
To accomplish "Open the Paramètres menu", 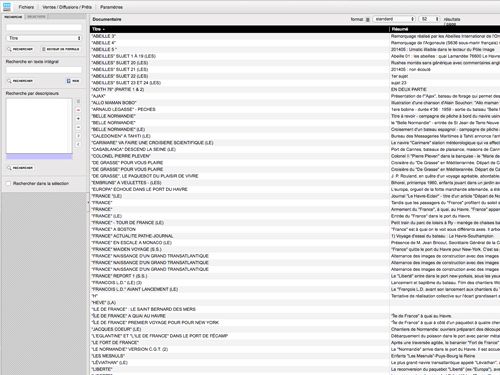I will [111, 7].
